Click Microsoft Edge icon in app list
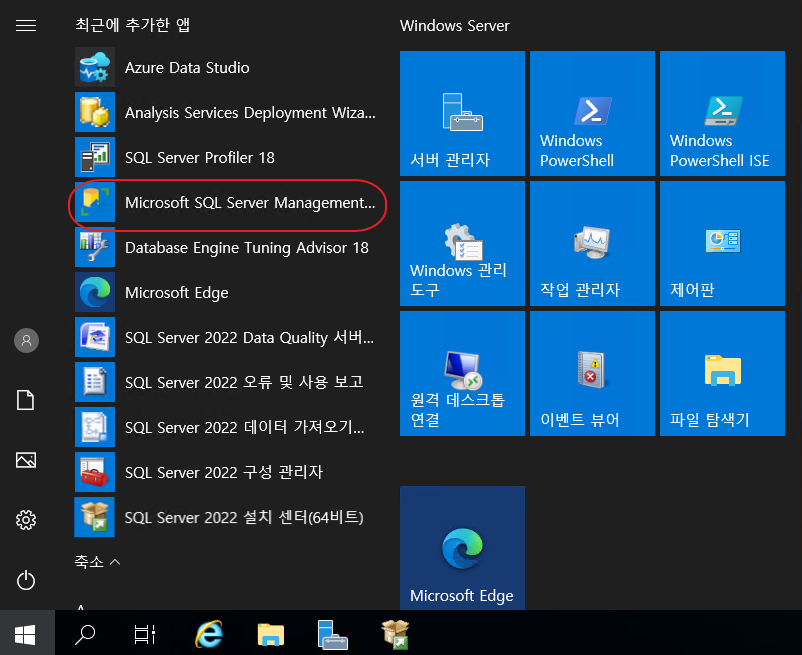802x655 pixels. 95,292
